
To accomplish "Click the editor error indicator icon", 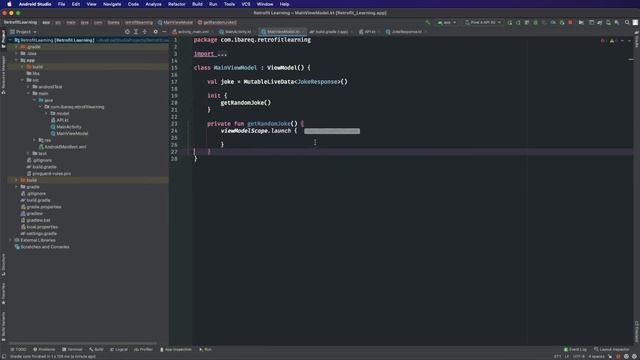I will (603, 41).
